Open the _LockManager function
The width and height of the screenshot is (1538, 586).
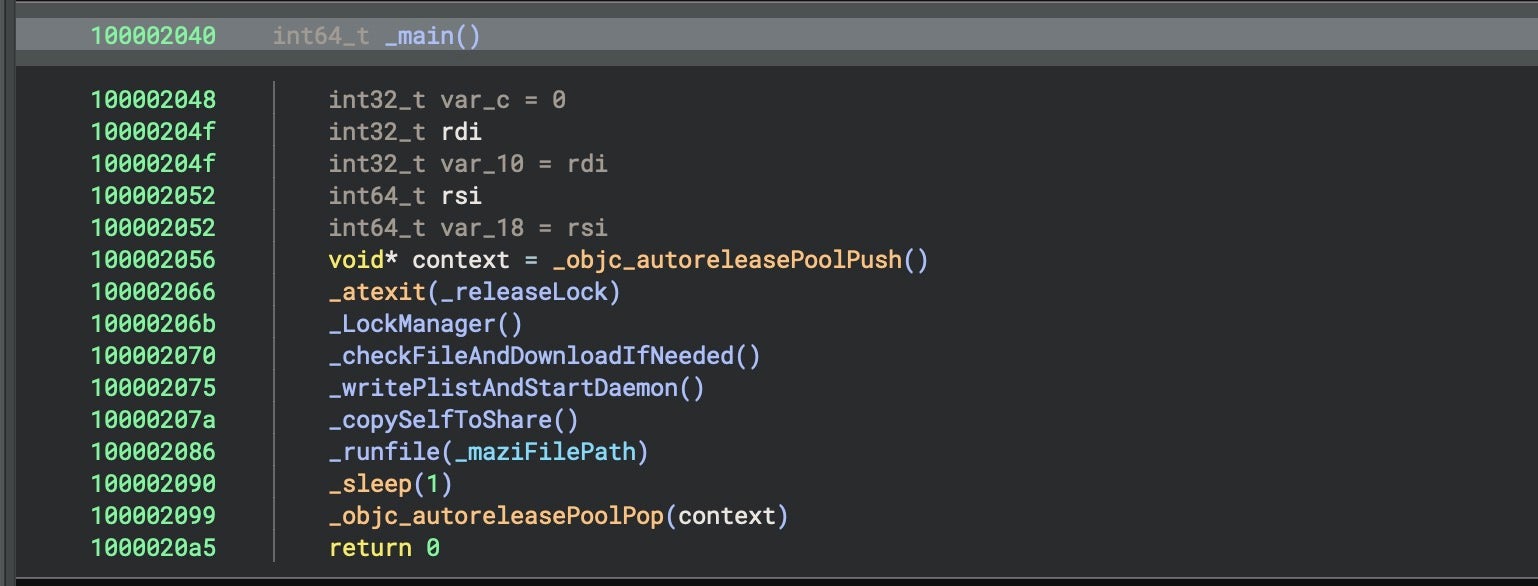[x=412, y=324]
